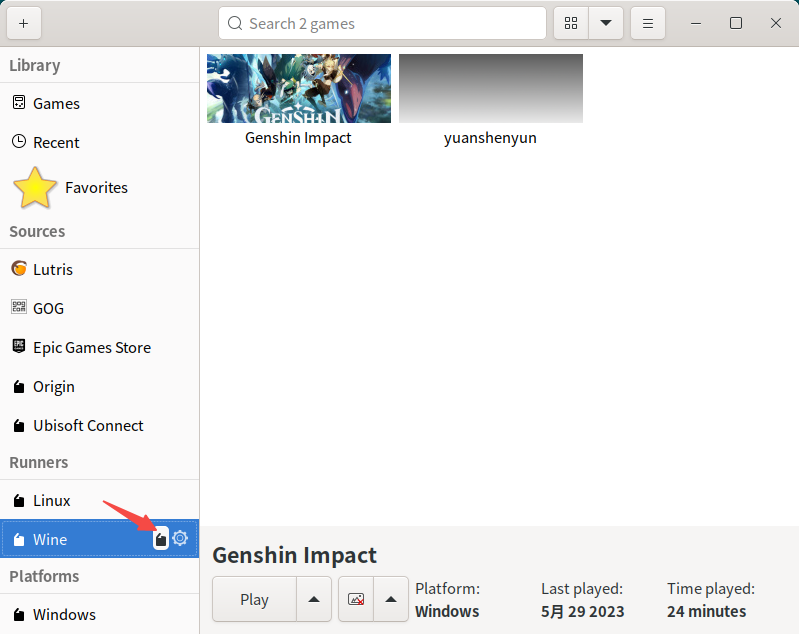Click the yuanshenyun game label
The width and height of the screenshot is (799, 634).
[x=490, y=138]
